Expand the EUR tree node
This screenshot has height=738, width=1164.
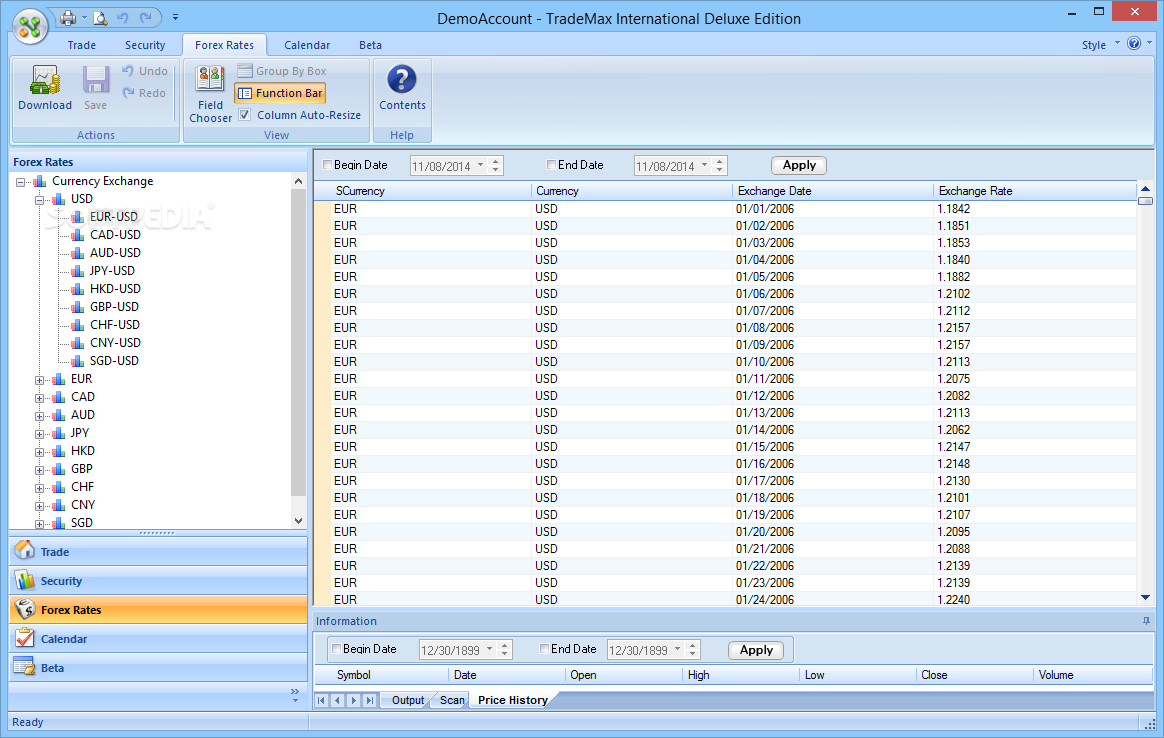pos(39,380)
